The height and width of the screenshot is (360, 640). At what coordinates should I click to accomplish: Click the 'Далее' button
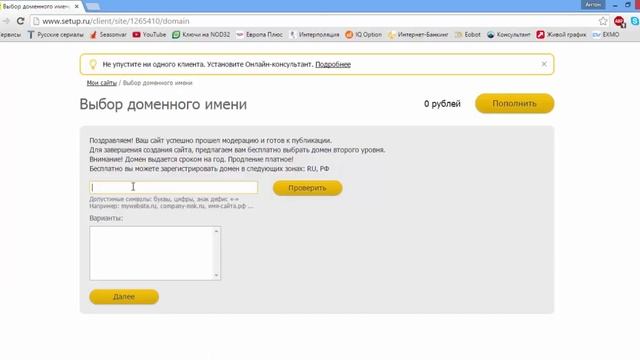[124, 297]
